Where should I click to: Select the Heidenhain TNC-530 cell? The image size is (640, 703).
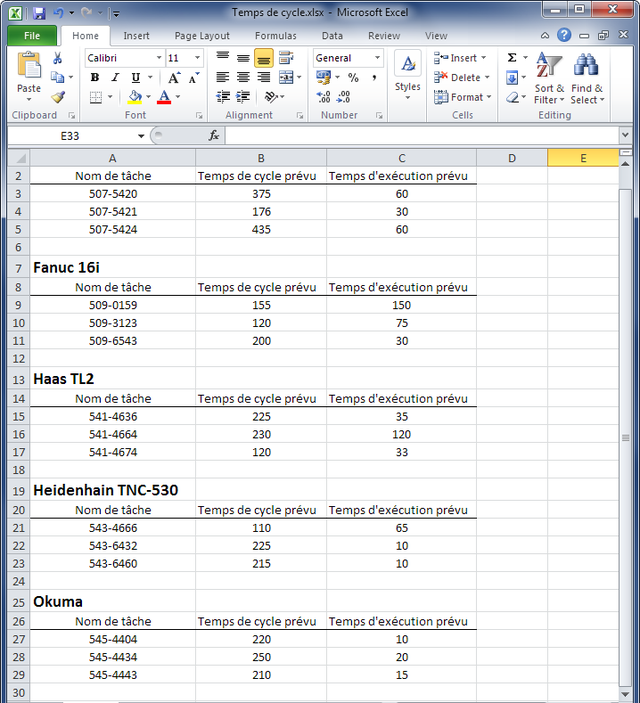click(113, 490)
